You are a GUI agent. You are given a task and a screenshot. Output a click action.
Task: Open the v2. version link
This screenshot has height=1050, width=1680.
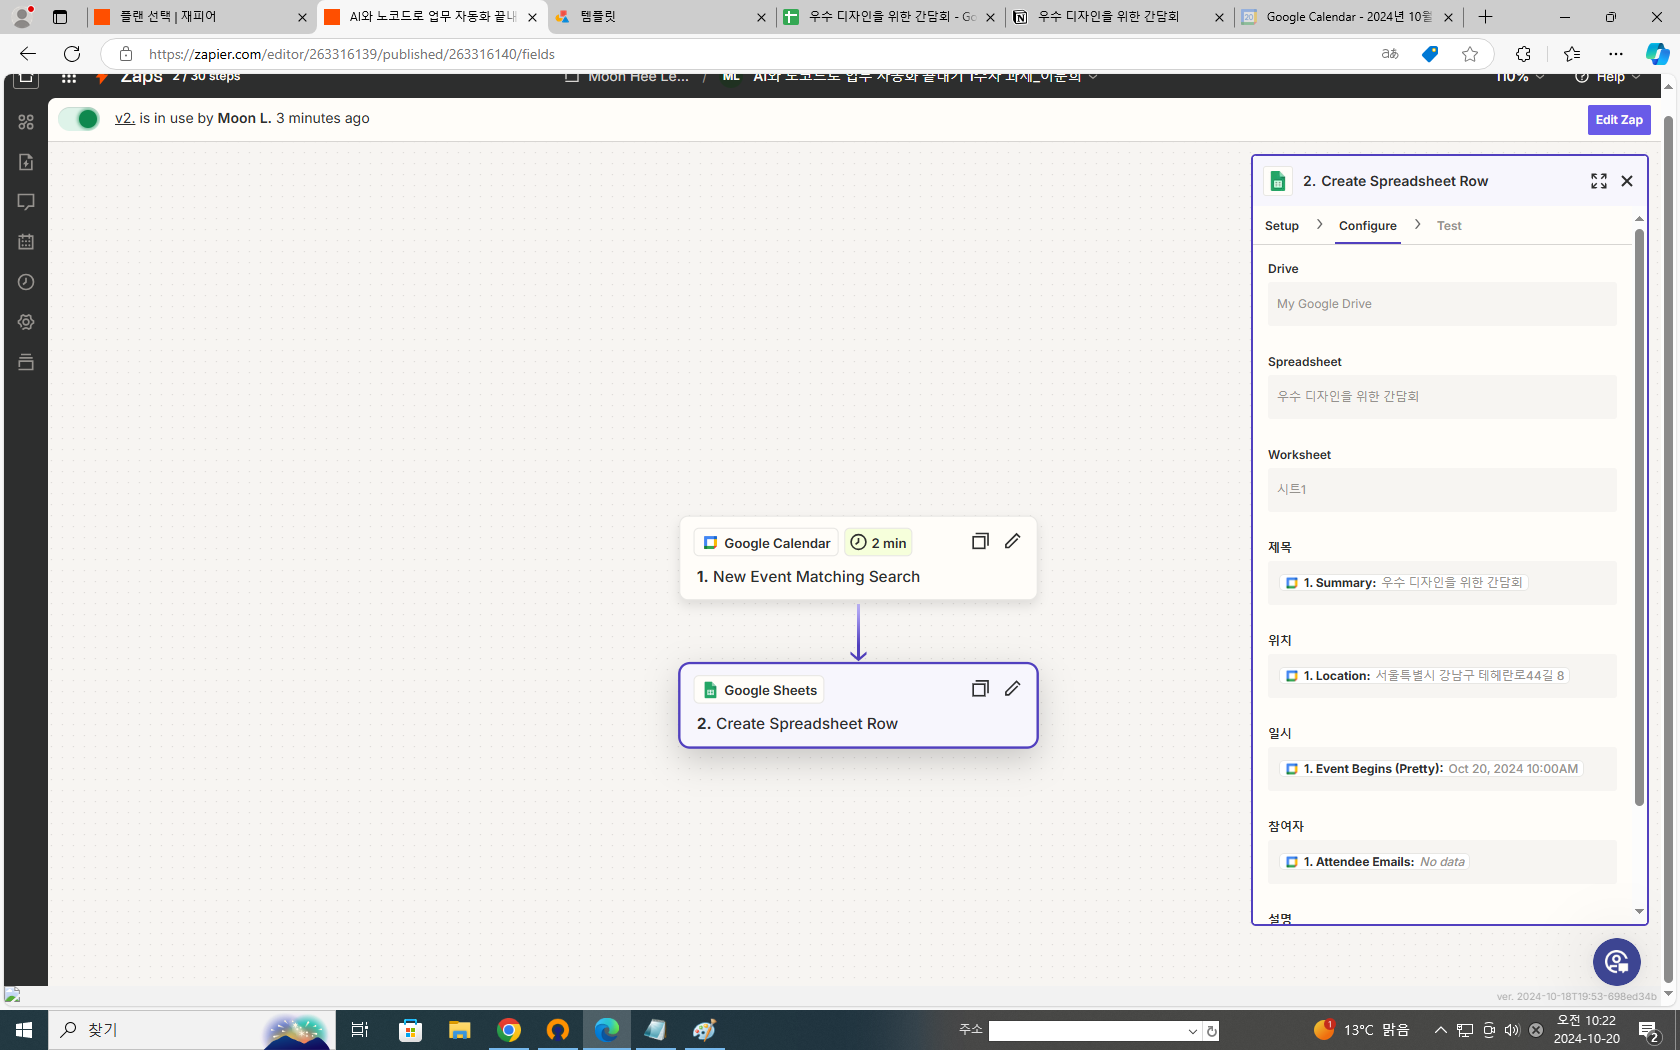coord(125,118)
